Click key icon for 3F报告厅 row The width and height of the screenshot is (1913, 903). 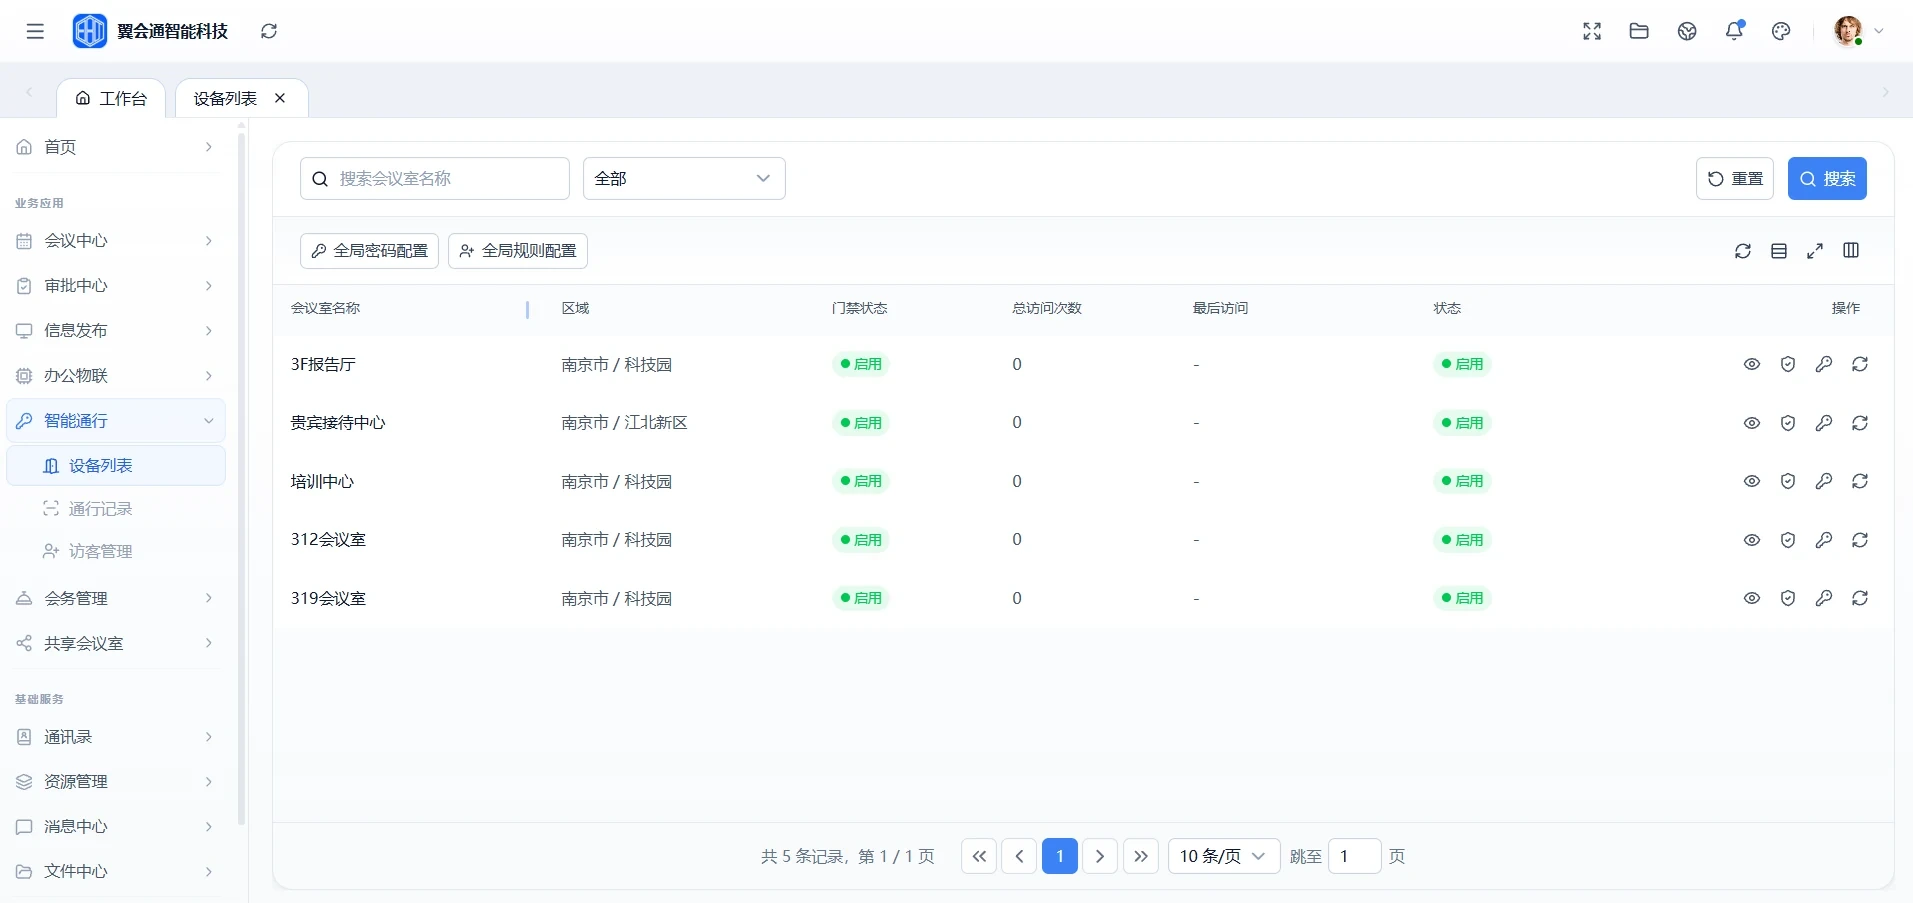click(x=1824, y=364)
